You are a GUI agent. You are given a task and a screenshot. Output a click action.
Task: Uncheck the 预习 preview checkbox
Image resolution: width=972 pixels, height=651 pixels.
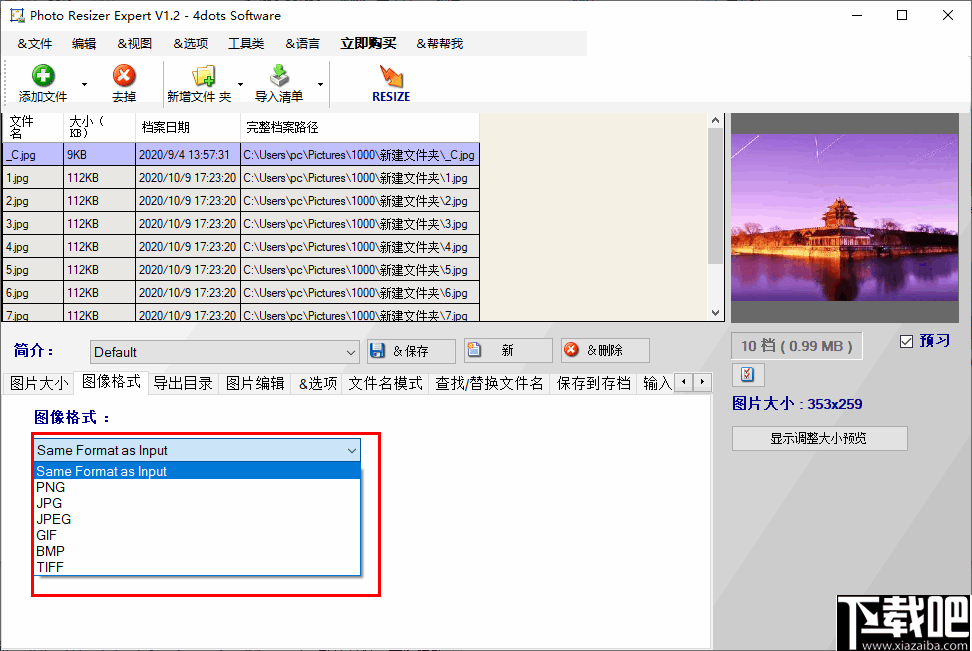click(x=908, y=340)
